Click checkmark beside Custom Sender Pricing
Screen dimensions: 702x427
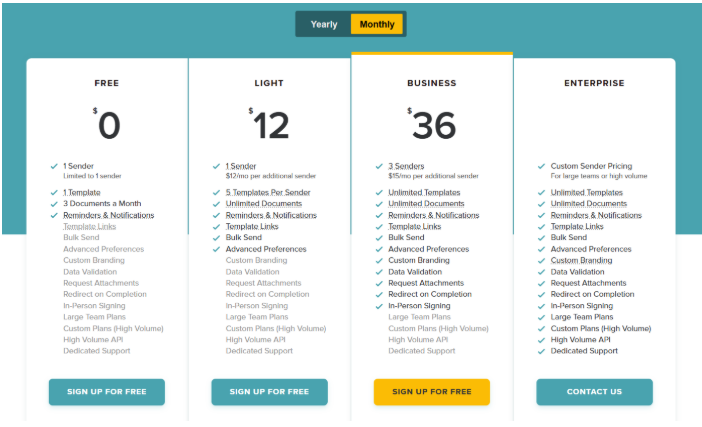541,167
